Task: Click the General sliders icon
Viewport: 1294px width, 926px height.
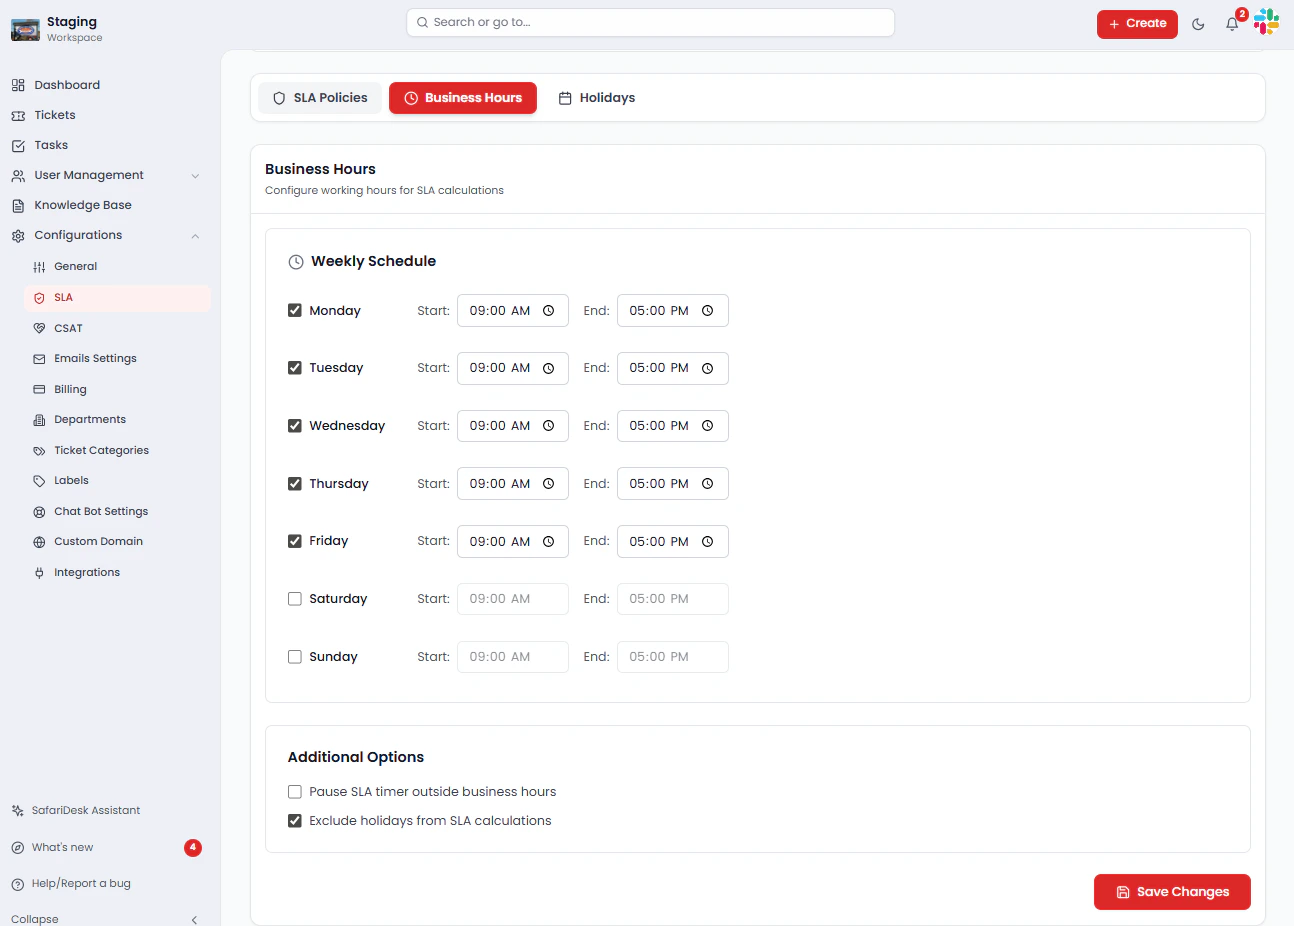Action: pos(39,267)
